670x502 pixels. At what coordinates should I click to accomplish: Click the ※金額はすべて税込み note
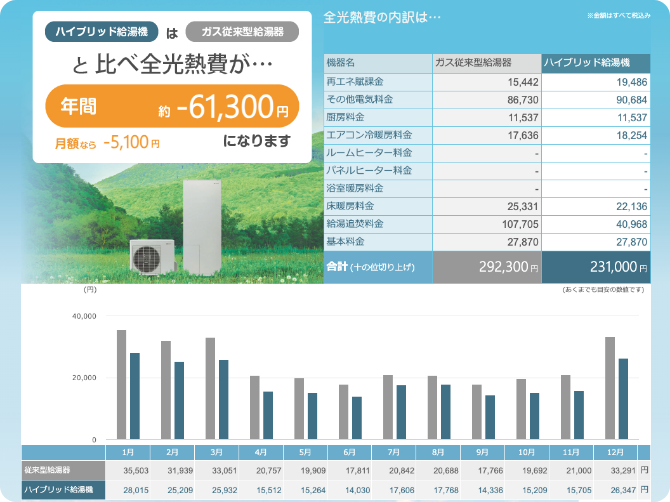[x=619, y=15]
